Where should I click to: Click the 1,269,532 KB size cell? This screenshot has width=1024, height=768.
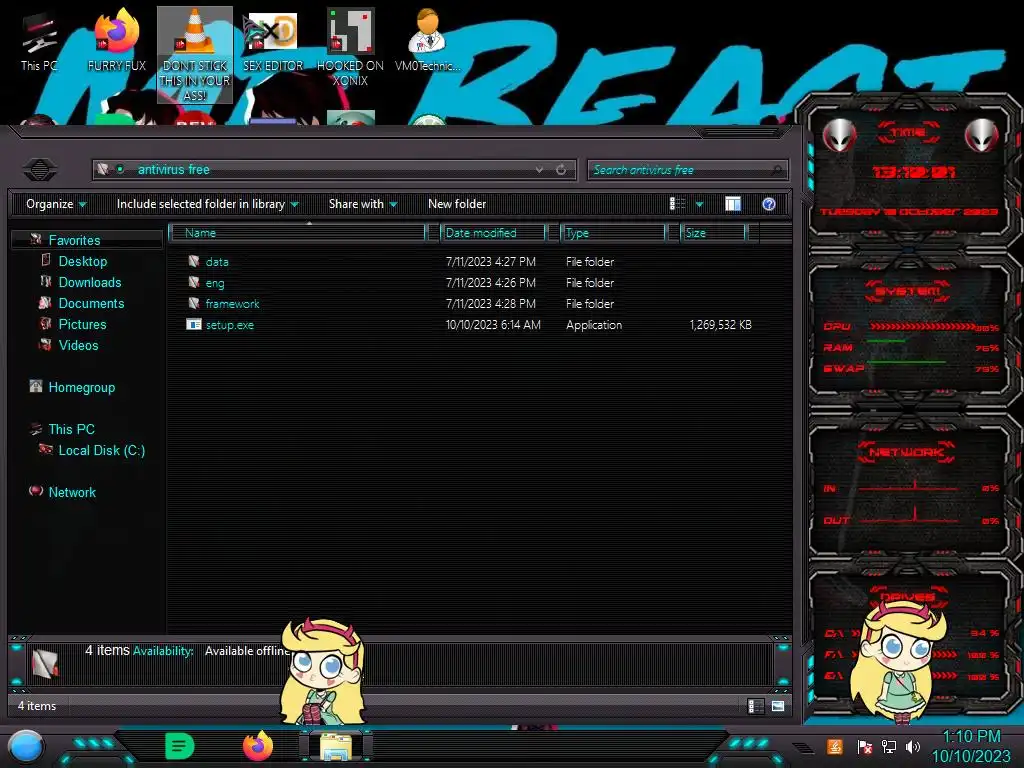click(720, 325)
